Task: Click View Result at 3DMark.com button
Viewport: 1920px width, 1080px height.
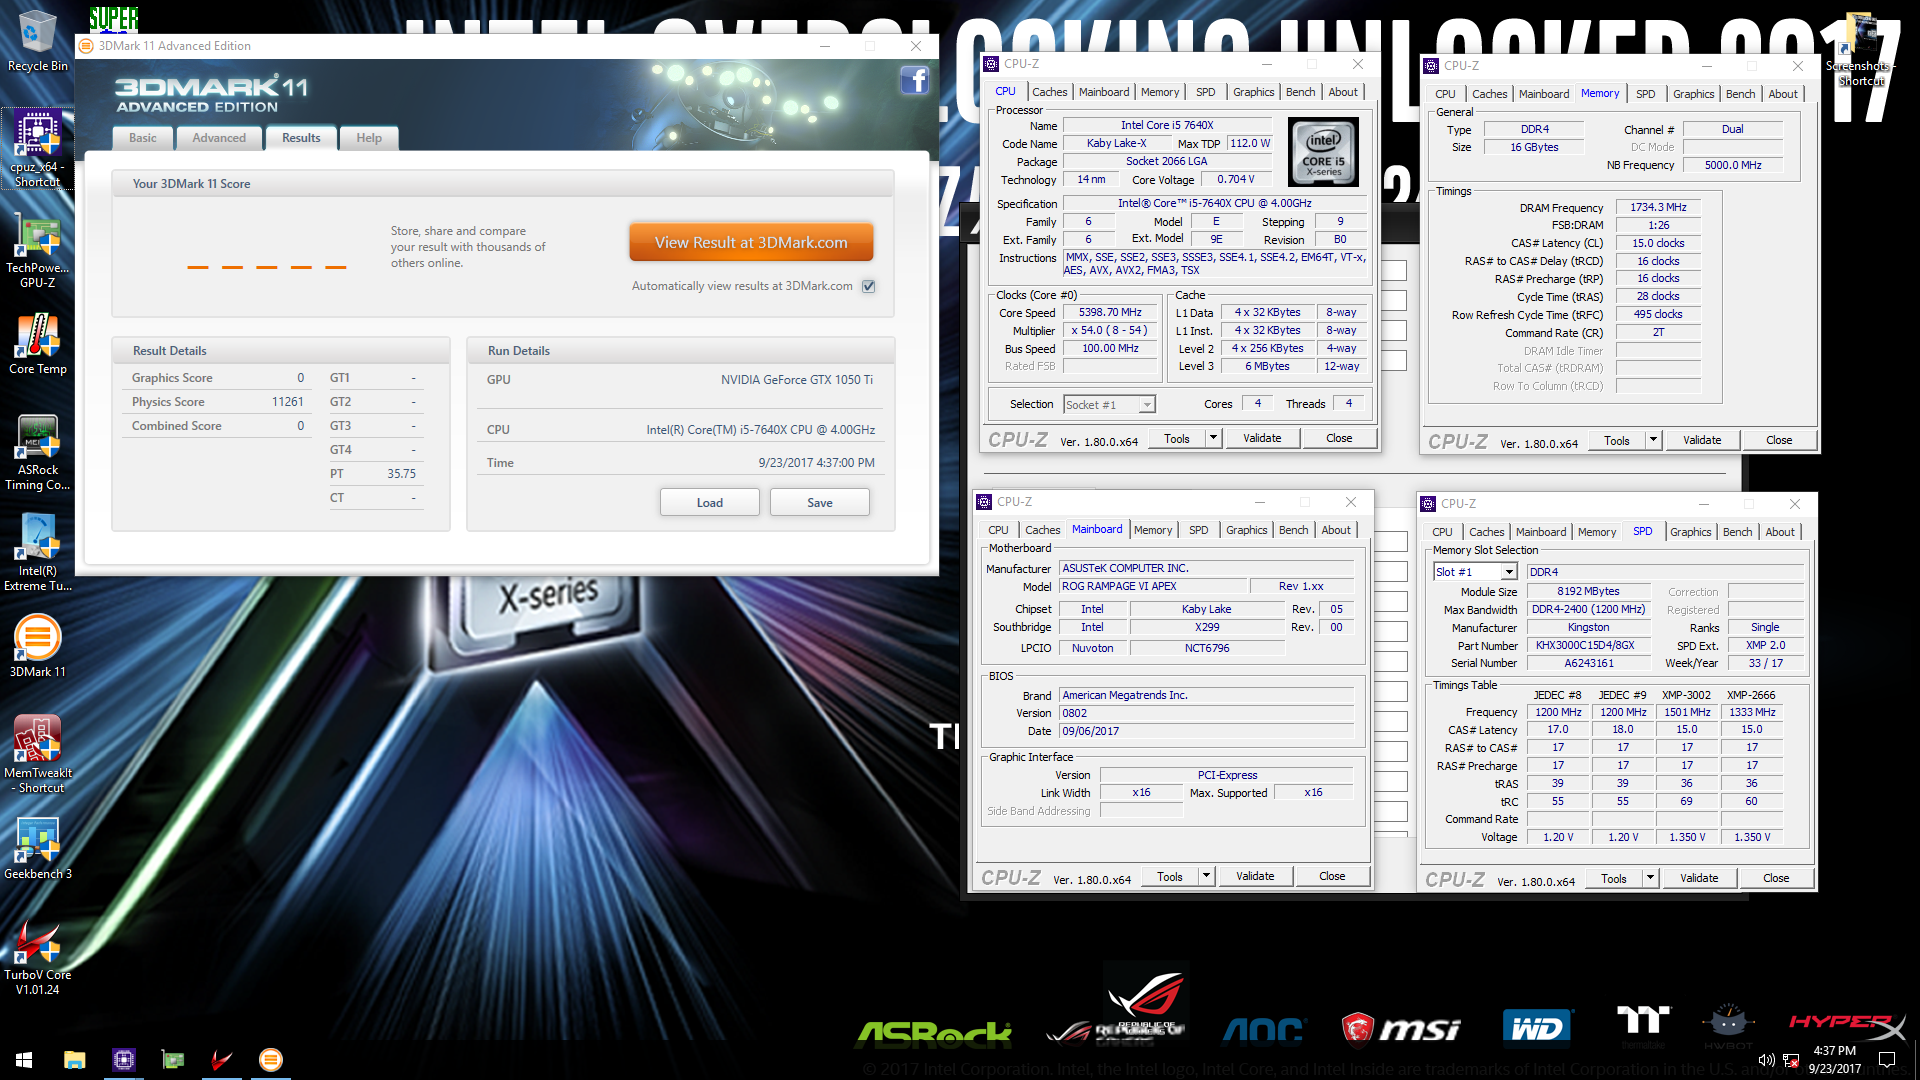Action: [x=751, y=243]
